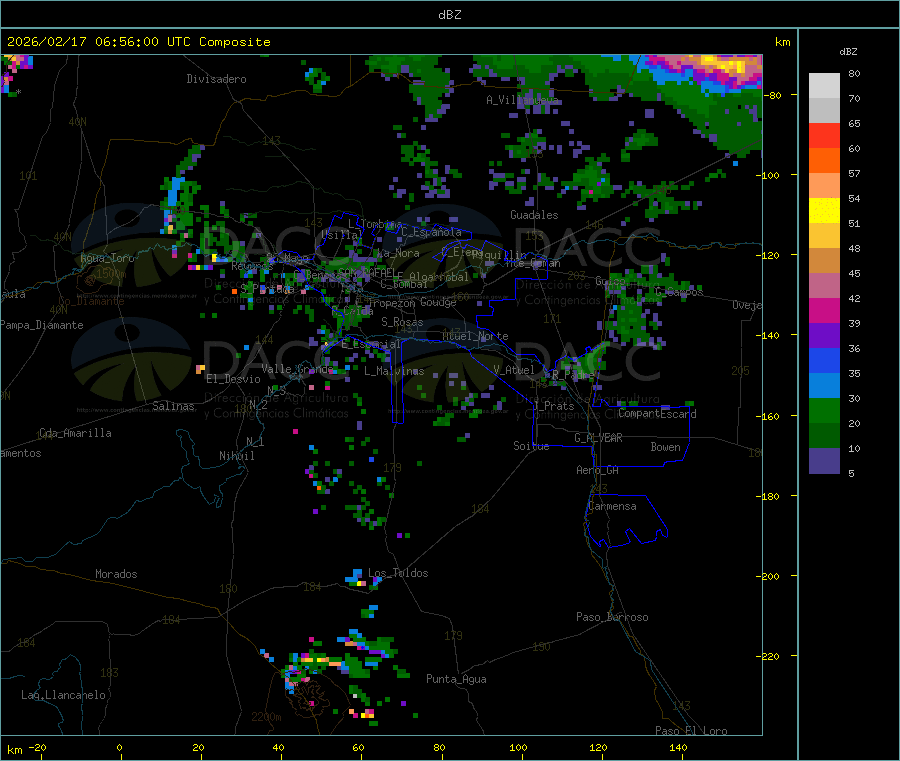Click the -80 km vertical axis tick

pos(772,95)
